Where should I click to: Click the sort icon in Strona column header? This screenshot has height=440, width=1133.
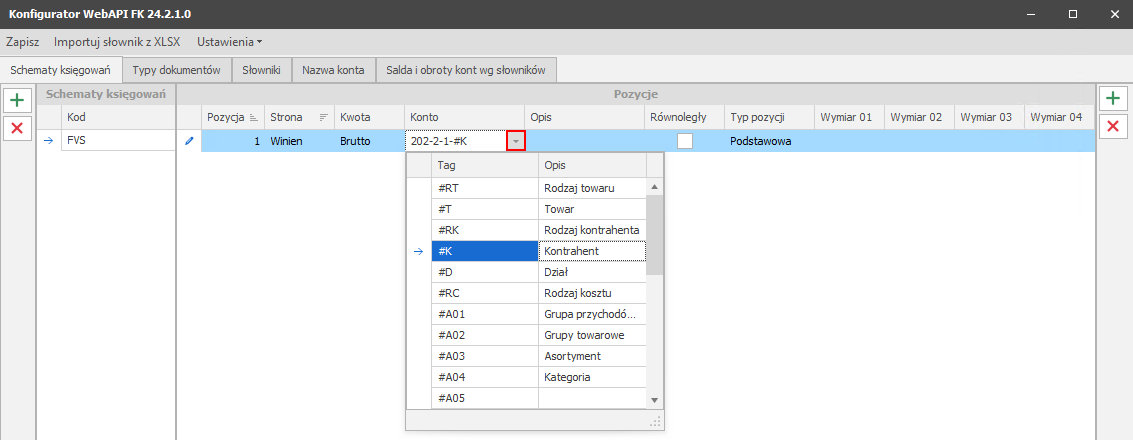323,118
